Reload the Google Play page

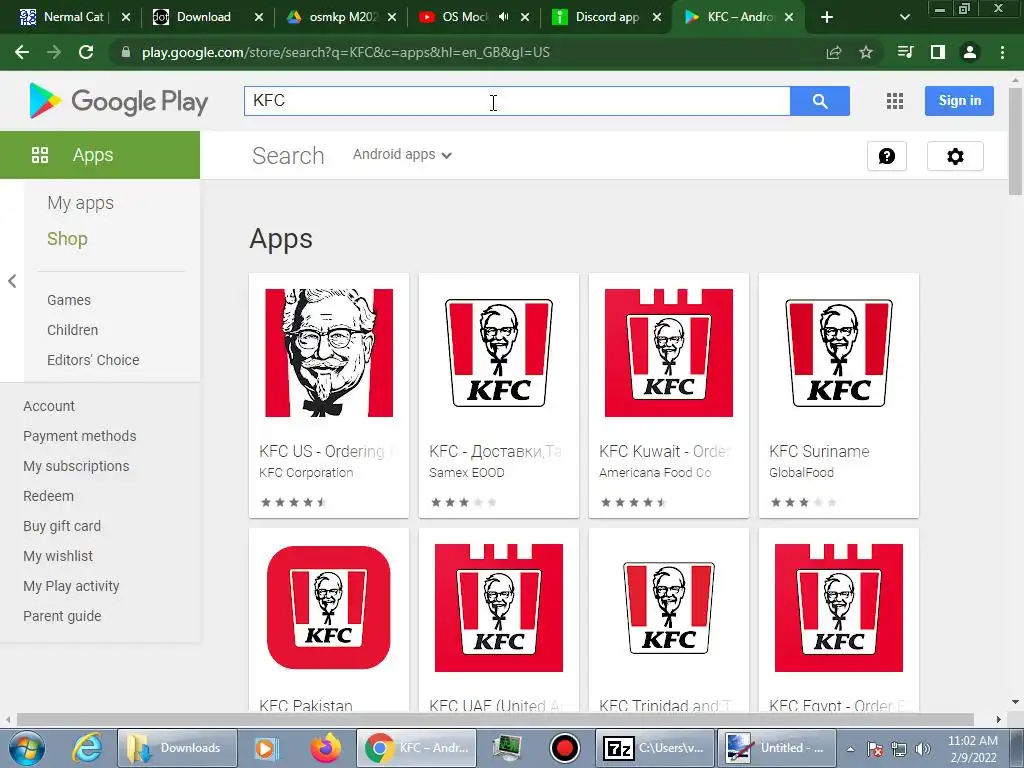point(86,52)
